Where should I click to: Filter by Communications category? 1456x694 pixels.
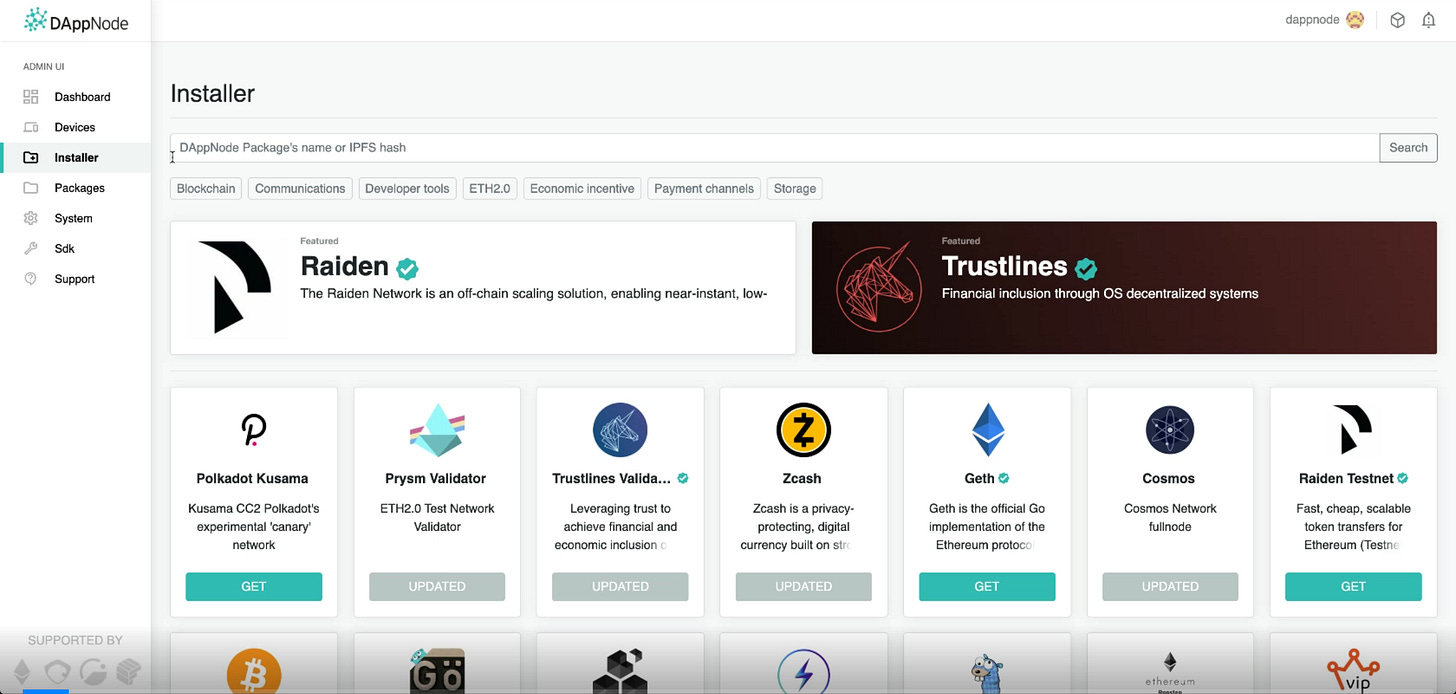click(300, 188)
